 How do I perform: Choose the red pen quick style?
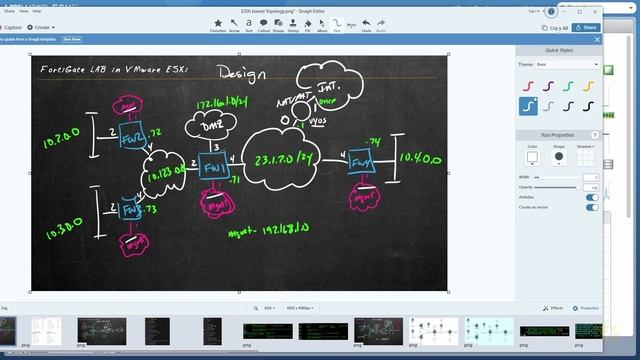coord(528,86)
